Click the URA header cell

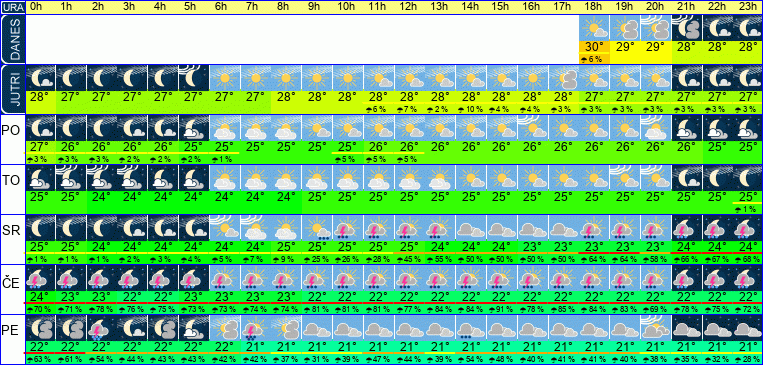click(13, 7)
